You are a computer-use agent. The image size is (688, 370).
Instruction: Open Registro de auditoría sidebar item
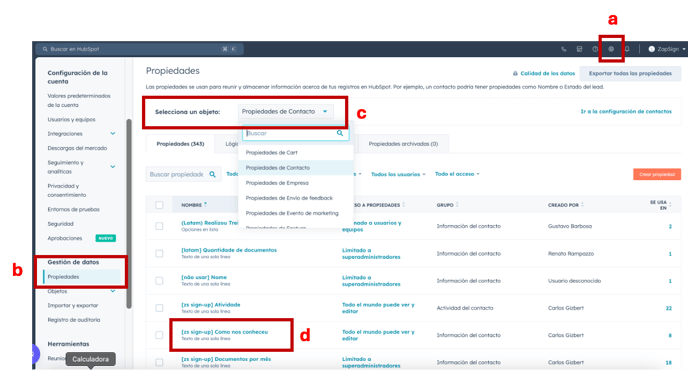tap(74, 320)
